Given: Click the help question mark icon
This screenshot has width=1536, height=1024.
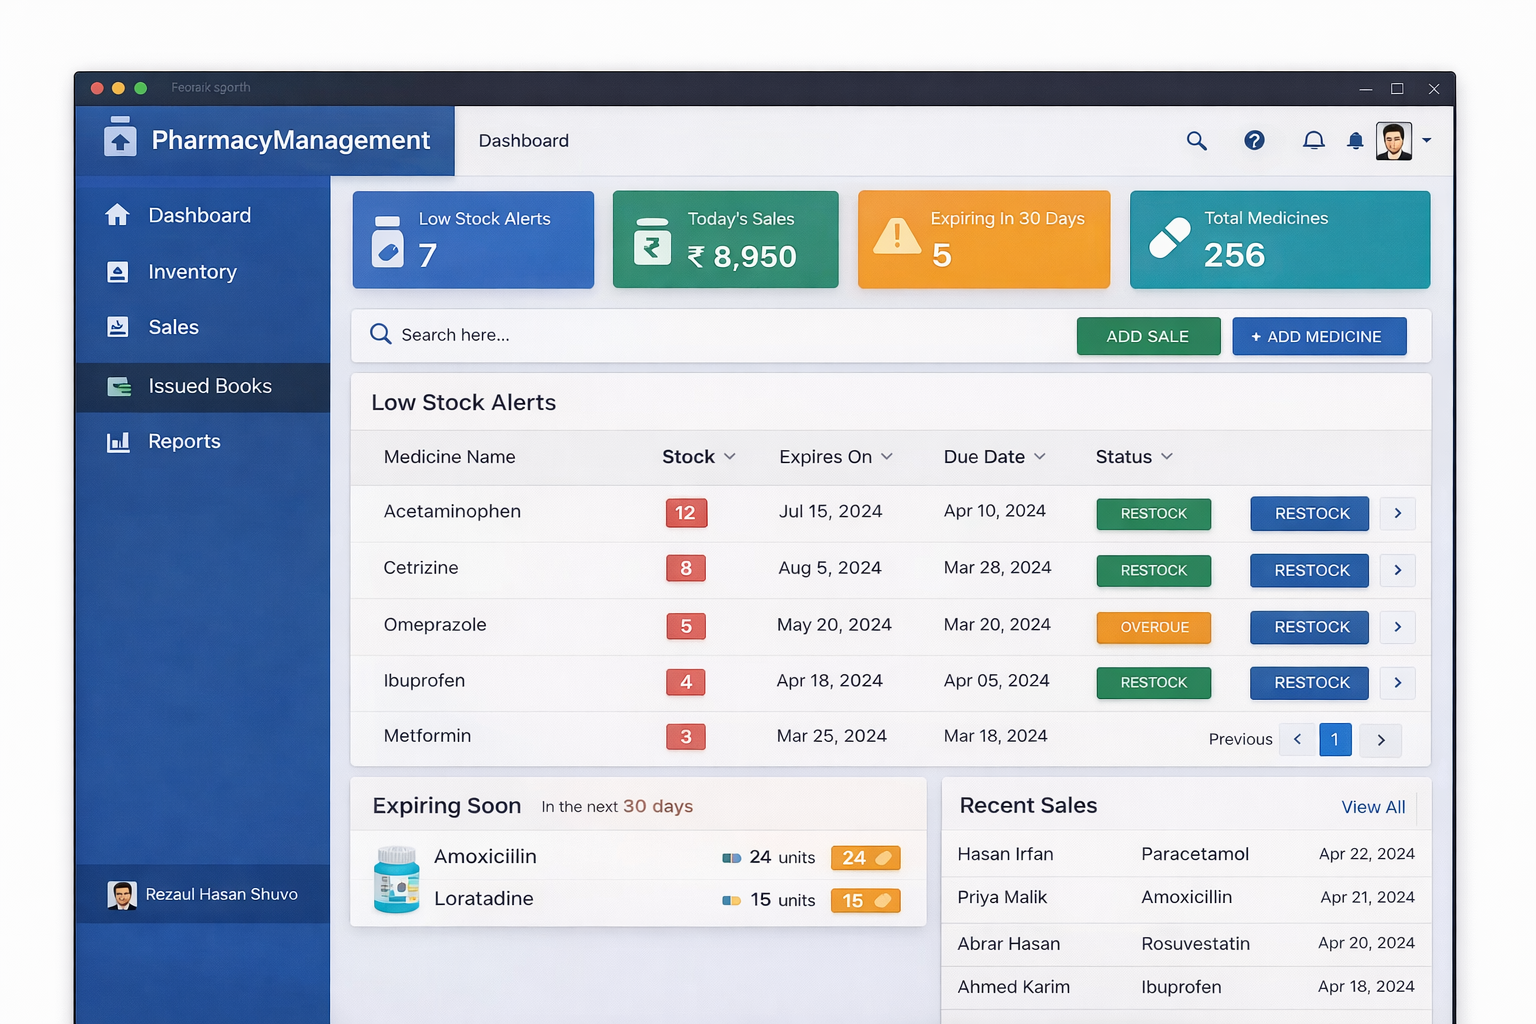Looking at the screenshot, I should pyautogui.click(x=1255, y=140).
